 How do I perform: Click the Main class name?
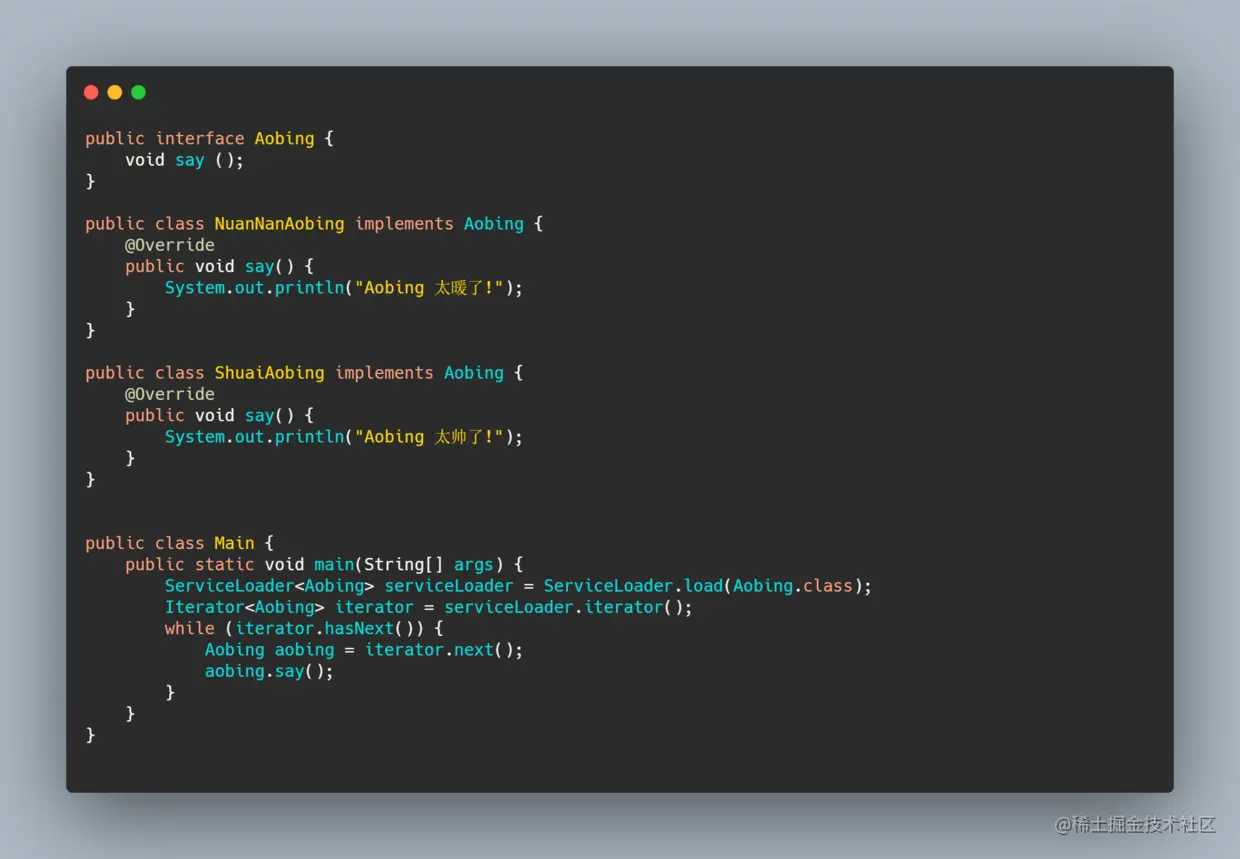coord(234,543)
